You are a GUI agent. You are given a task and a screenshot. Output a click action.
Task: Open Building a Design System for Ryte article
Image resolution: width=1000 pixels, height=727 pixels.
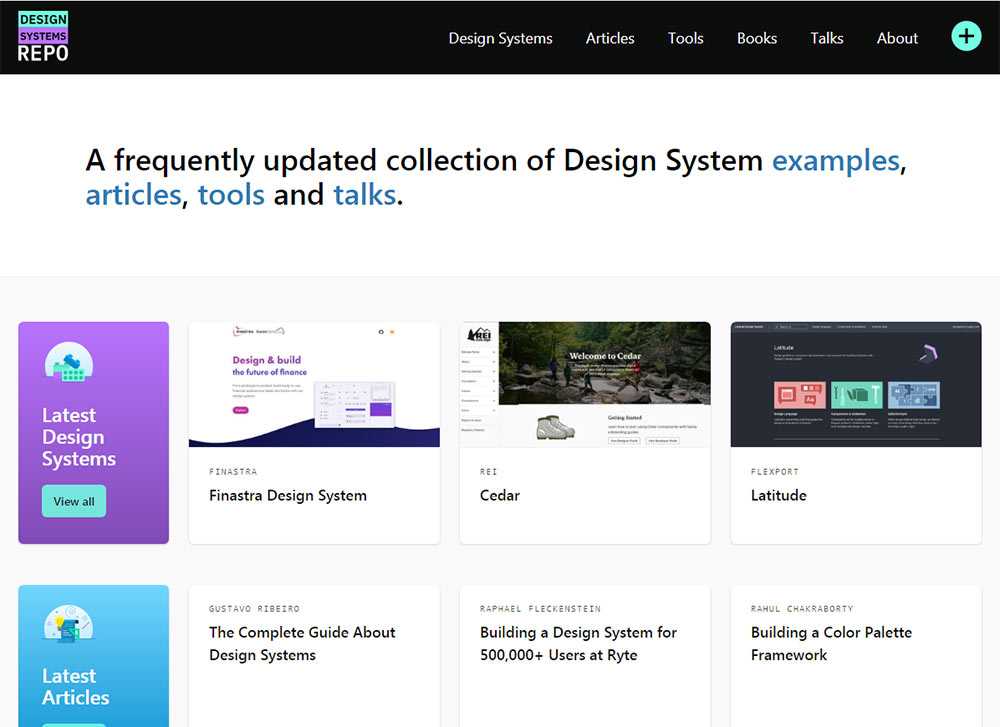click(x=578, y=643)
